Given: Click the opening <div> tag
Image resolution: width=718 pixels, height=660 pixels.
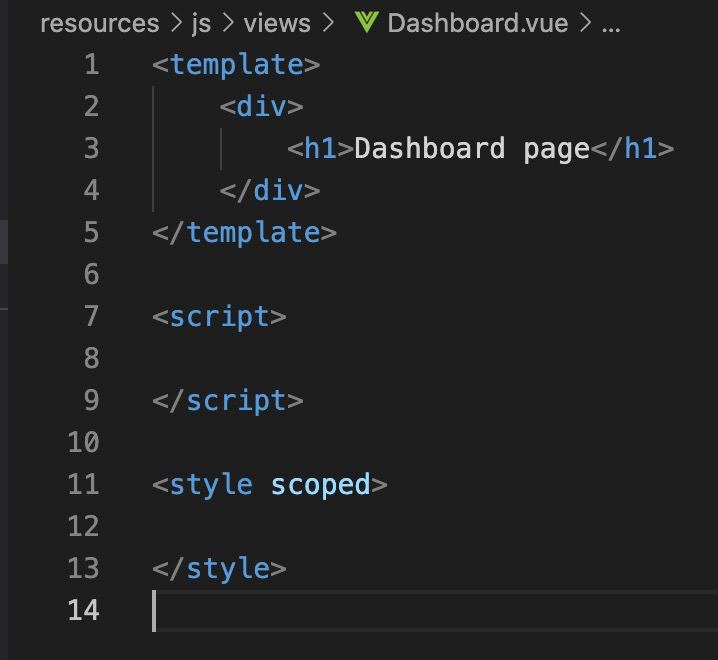Looking at the screenshot, I should click(261, 107).
